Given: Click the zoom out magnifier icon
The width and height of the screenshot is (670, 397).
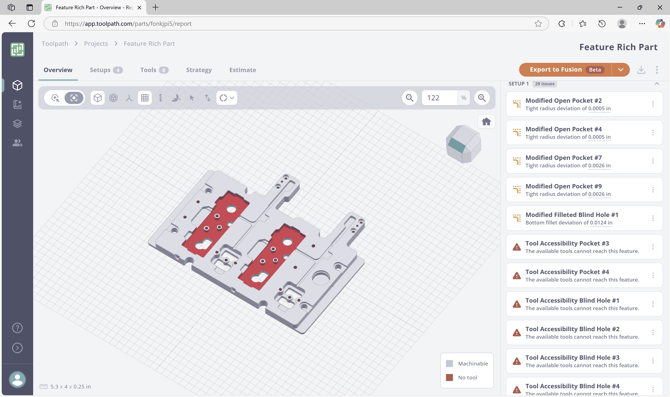Looking at the screenshot, I should (409, 98).
